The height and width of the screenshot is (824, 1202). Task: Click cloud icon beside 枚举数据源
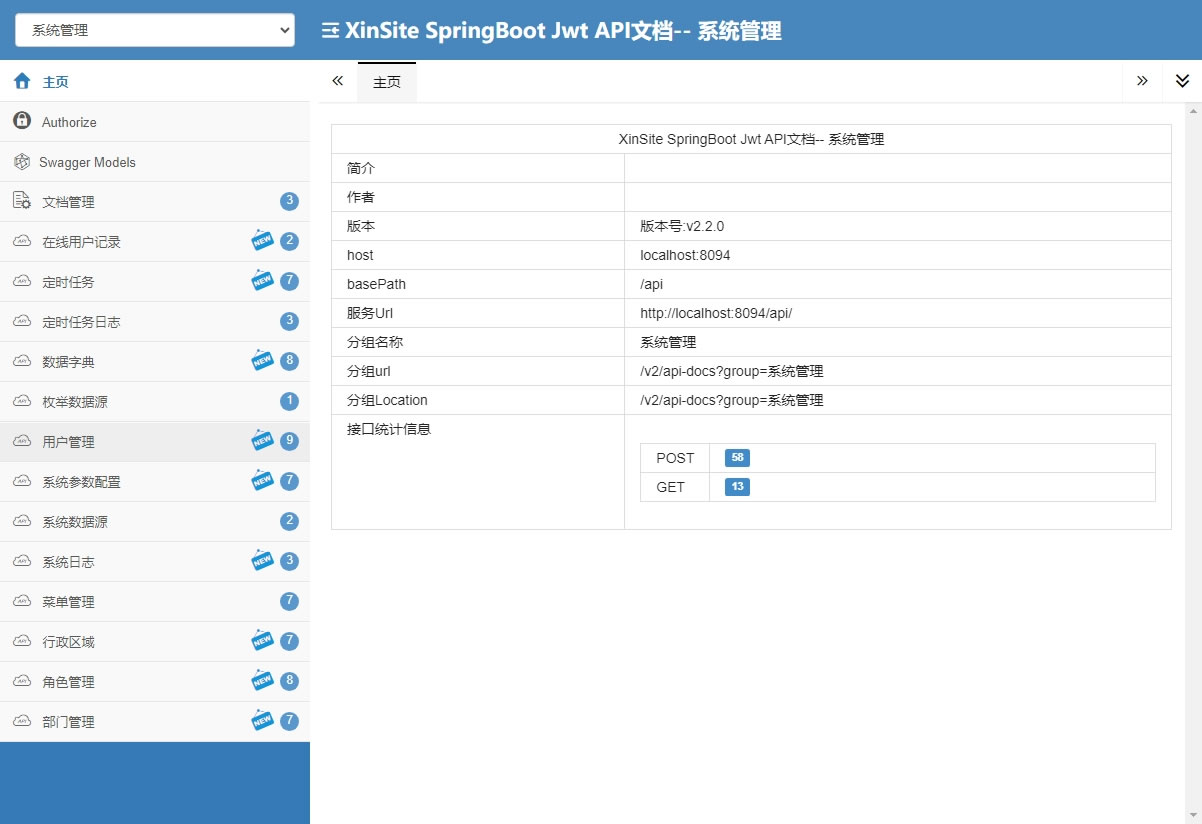pyautogui.click(x=22, y=401)
